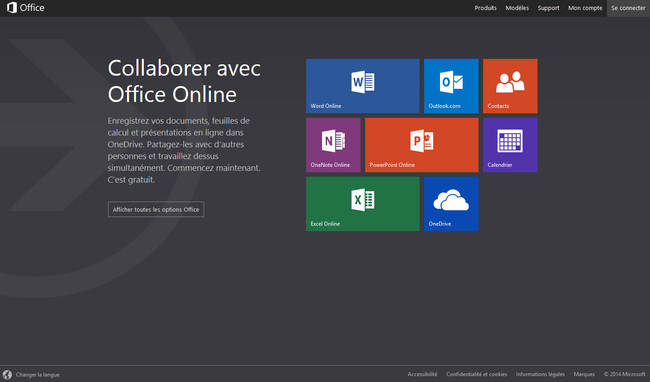The image size is (650, 382).
Task: Click Se connecter to sign in
Action: 628,8
